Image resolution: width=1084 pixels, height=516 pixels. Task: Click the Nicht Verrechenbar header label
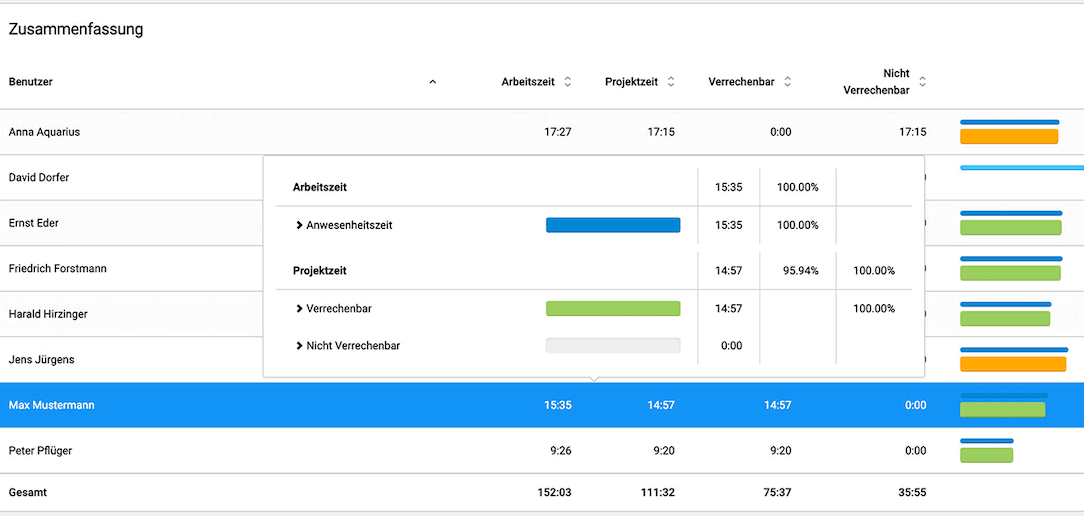877,82
